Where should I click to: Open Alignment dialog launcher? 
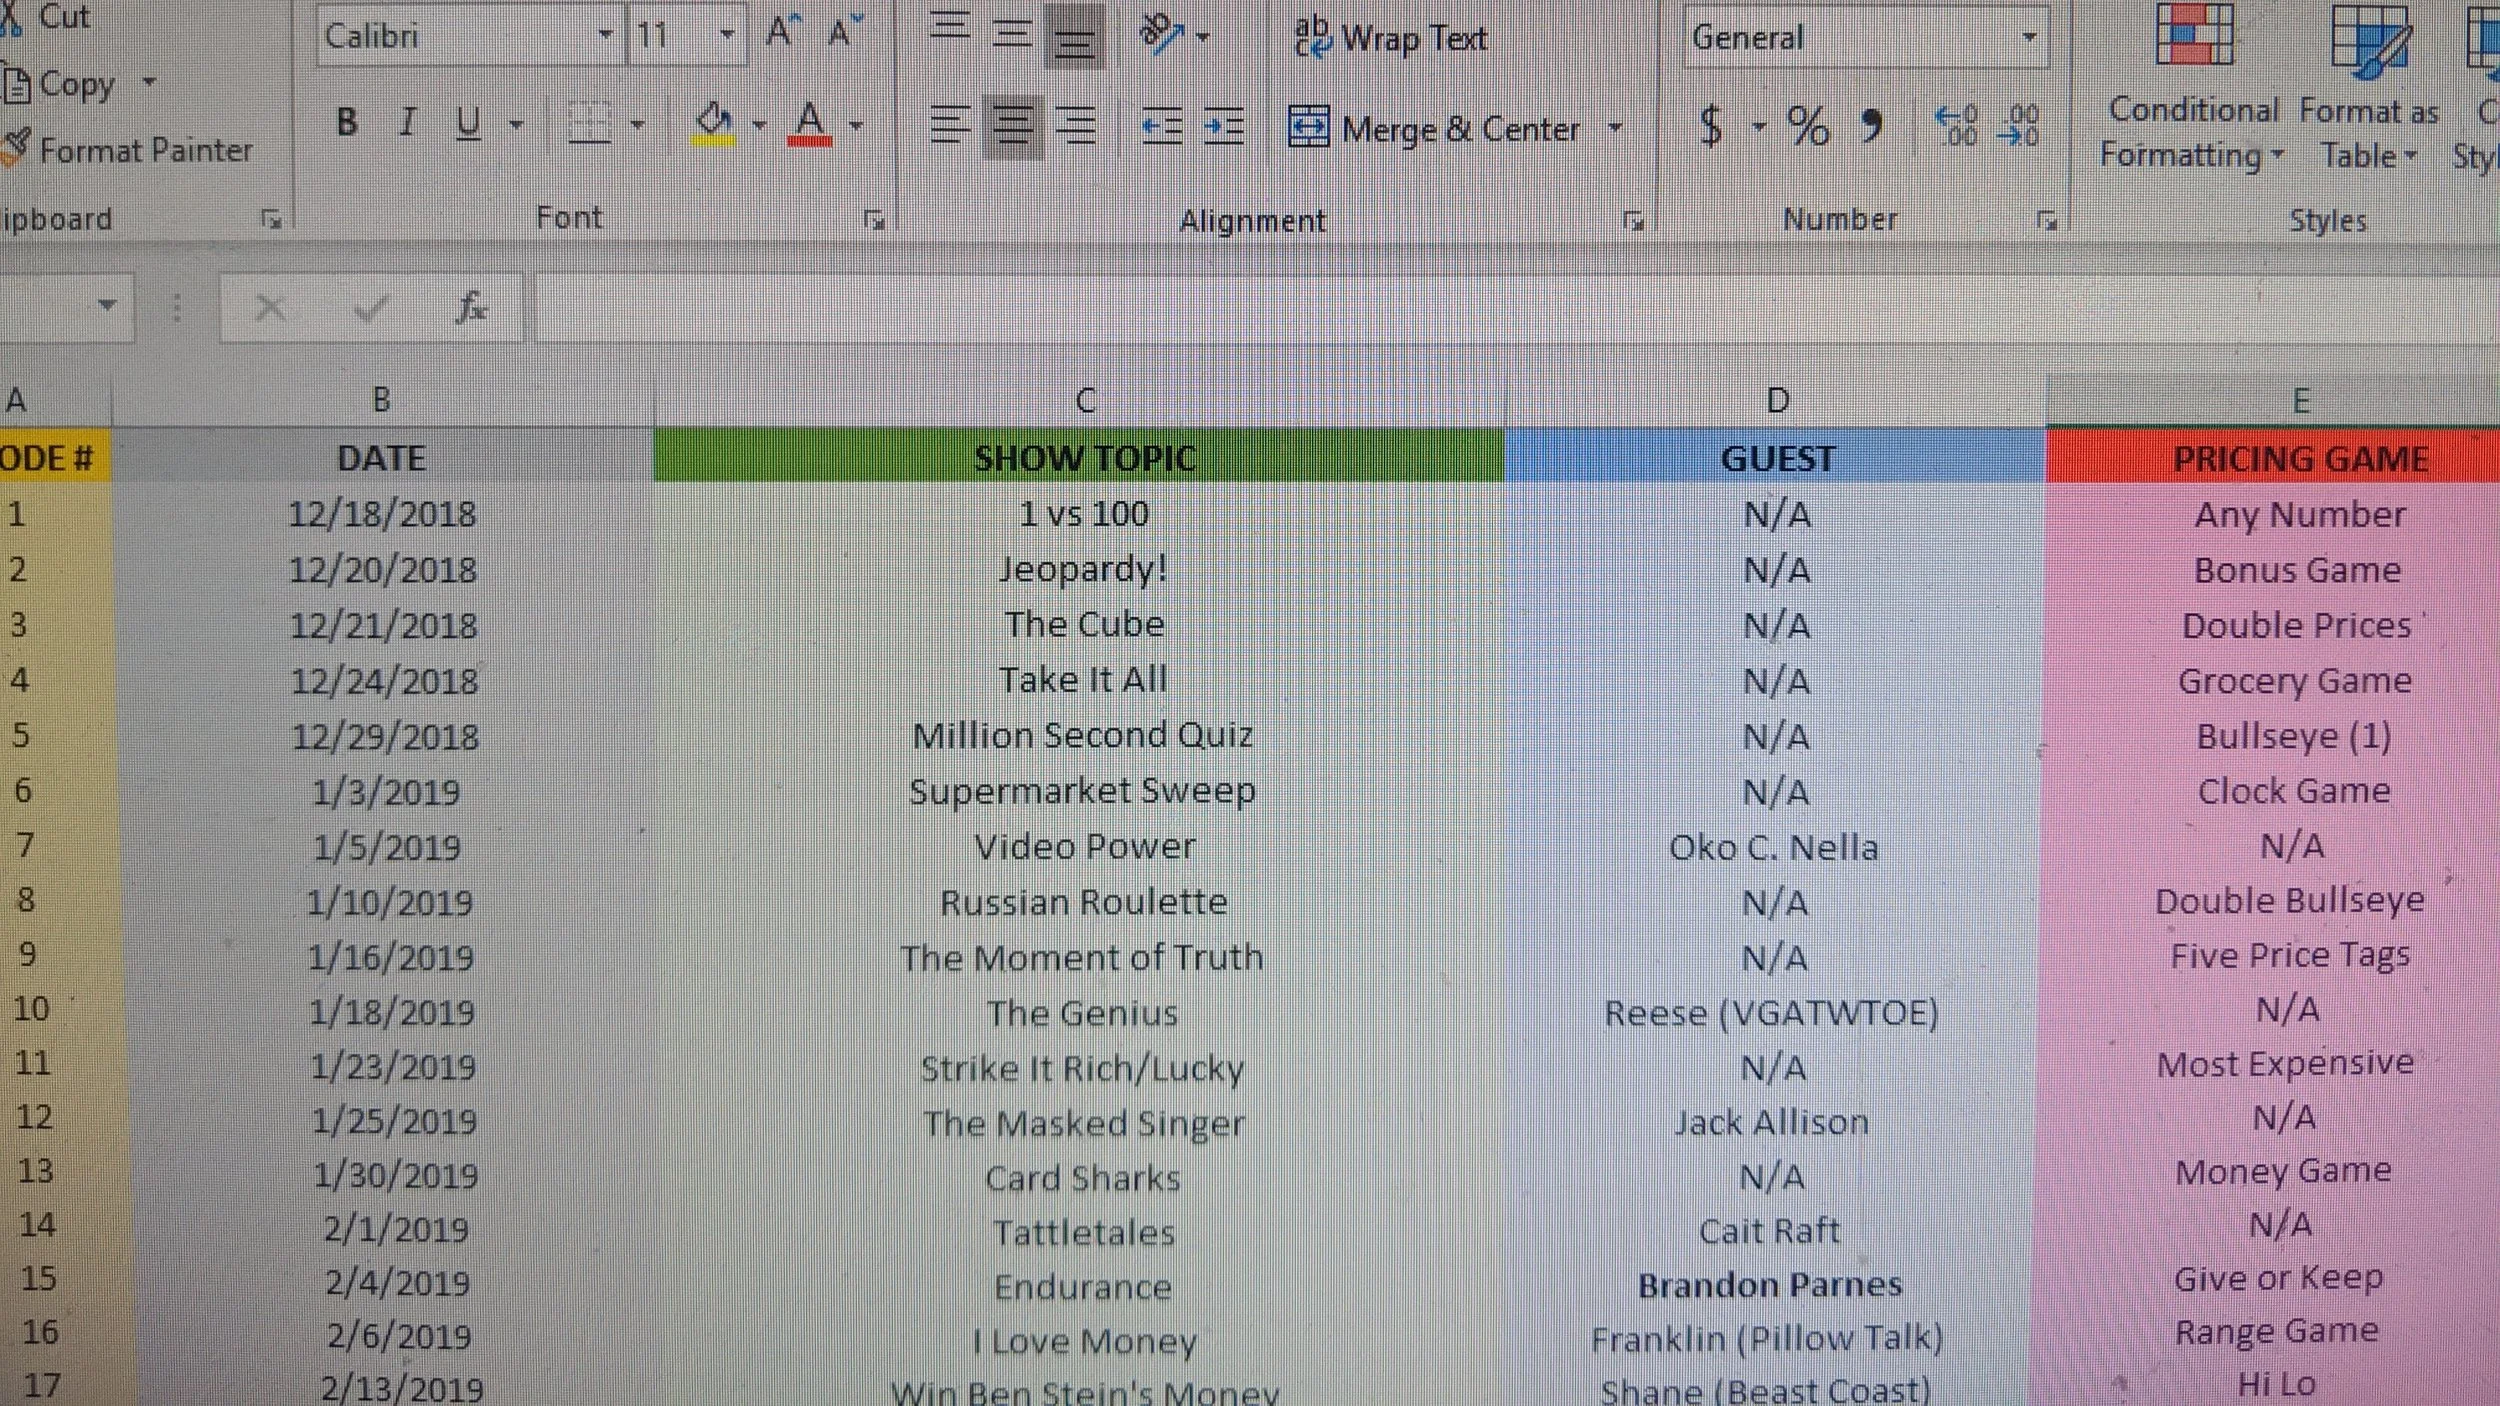pos(1633,221)
